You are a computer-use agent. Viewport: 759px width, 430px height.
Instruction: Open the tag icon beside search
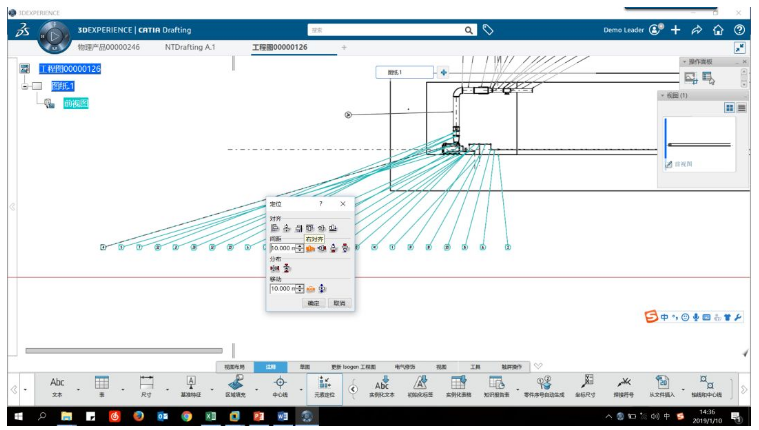tap(488, 30)
